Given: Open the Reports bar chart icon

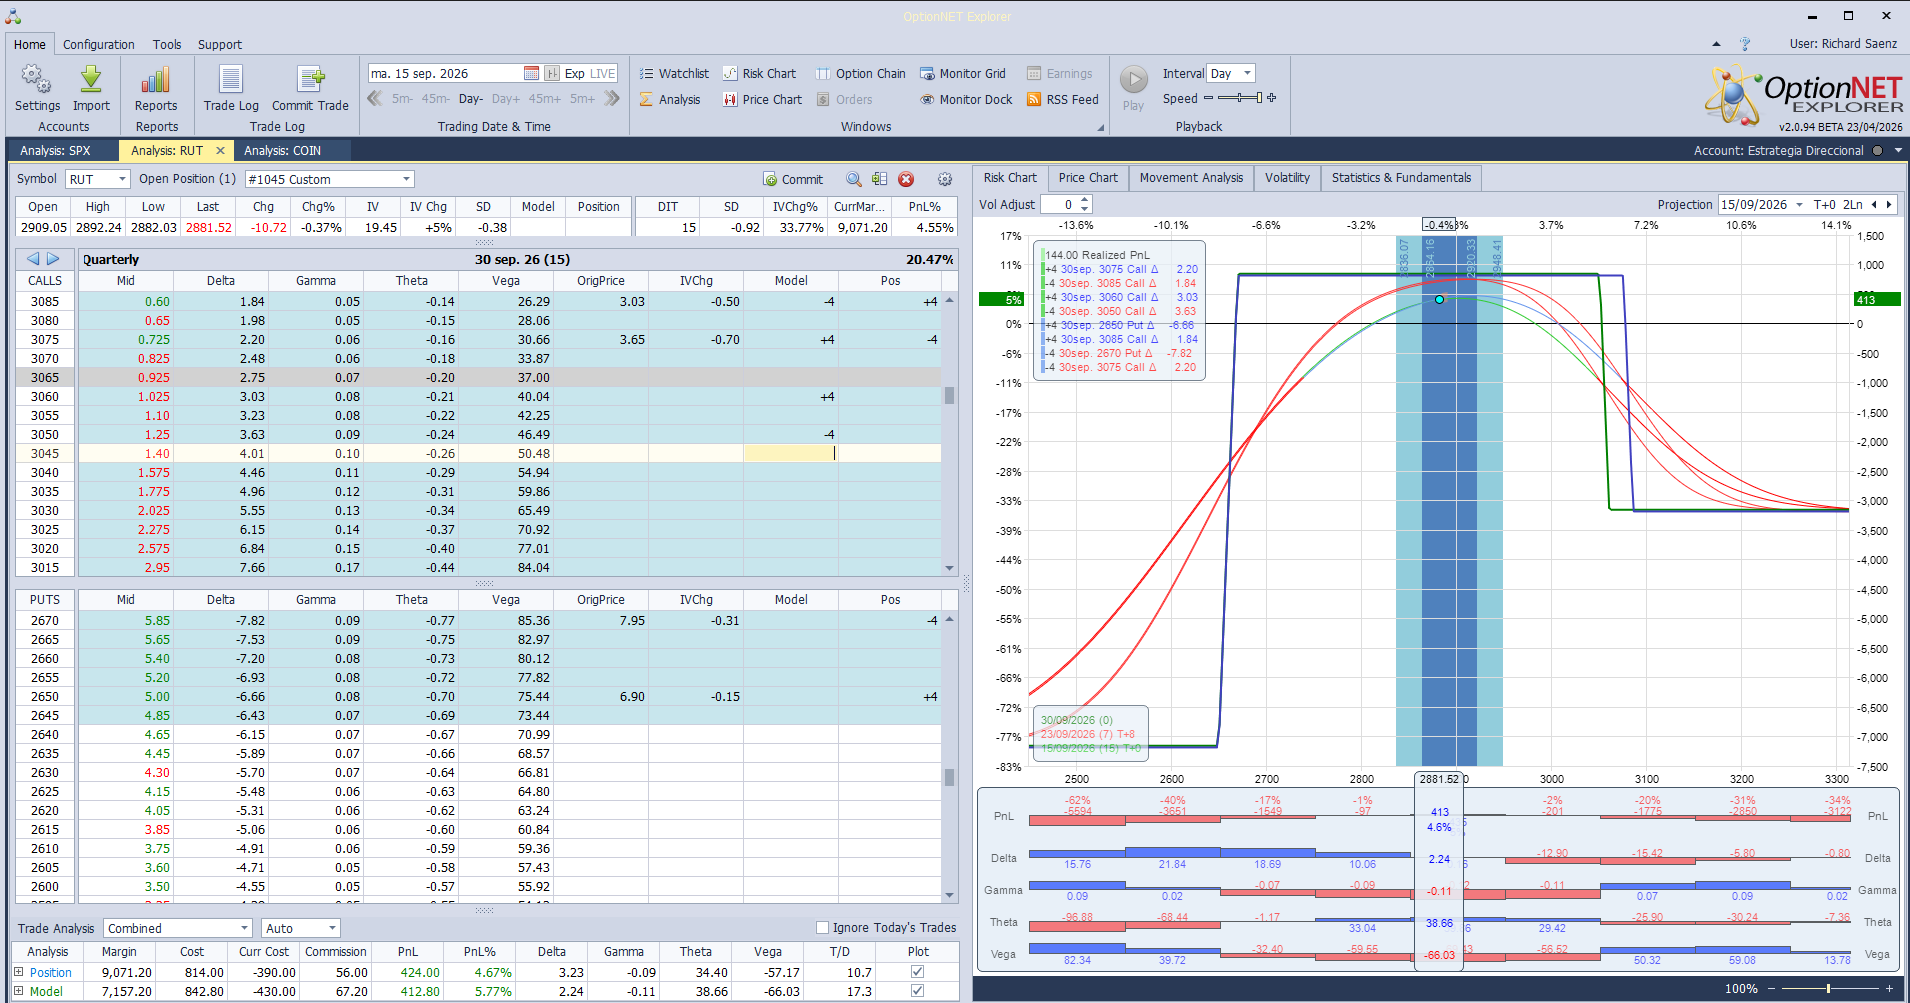Looking at the screenshot, I should pyautogui.click(x=156, y=88).
